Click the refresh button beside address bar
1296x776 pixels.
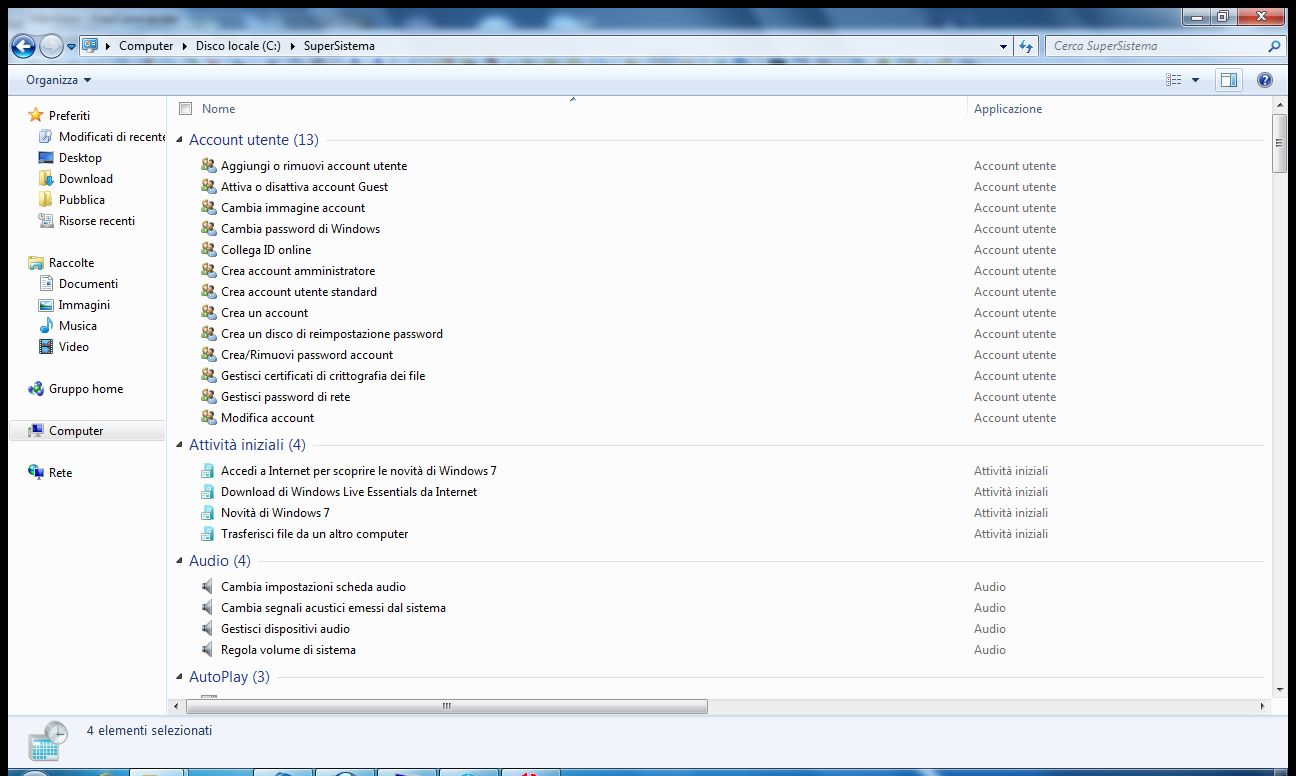(1026, 46)
